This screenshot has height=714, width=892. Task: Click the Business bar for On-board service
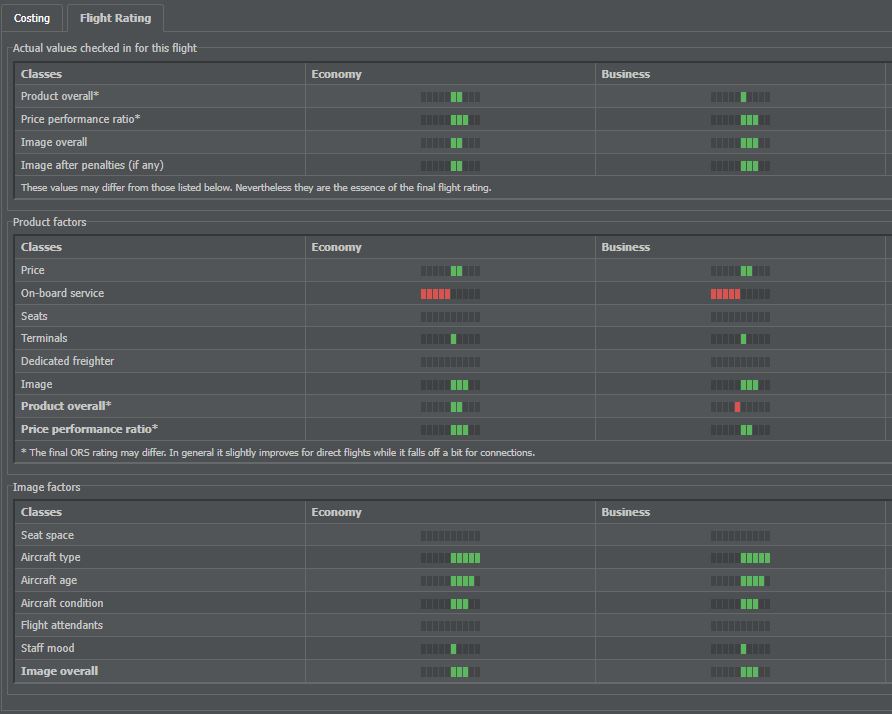click(740, 294)
